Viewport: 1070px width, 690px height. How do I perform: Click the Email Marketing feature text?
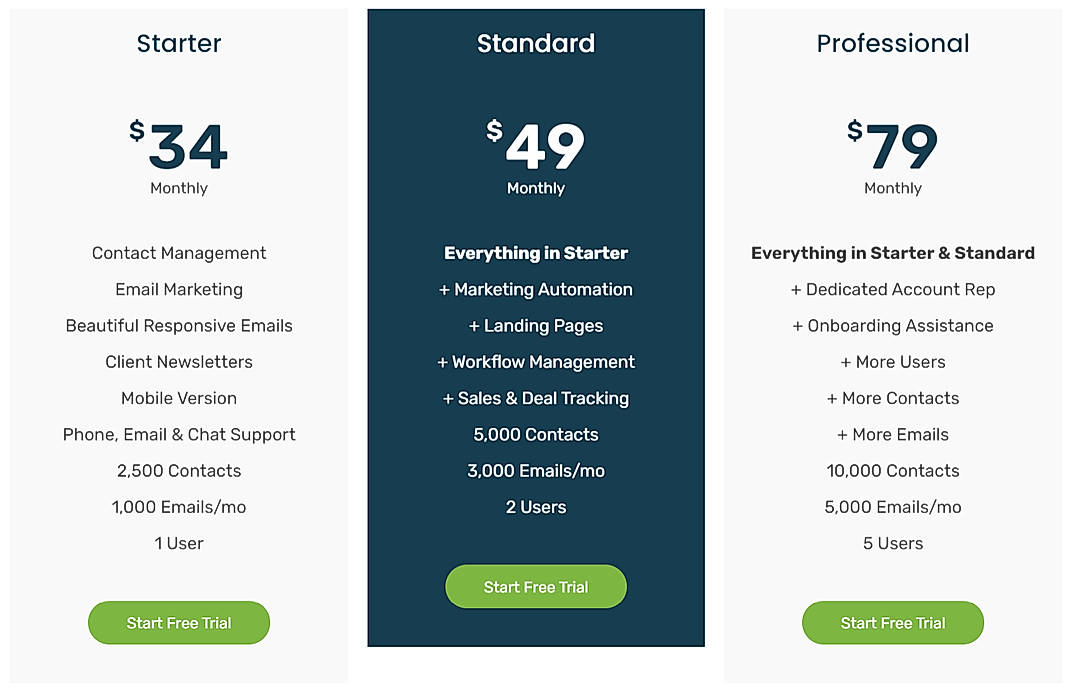178,289
